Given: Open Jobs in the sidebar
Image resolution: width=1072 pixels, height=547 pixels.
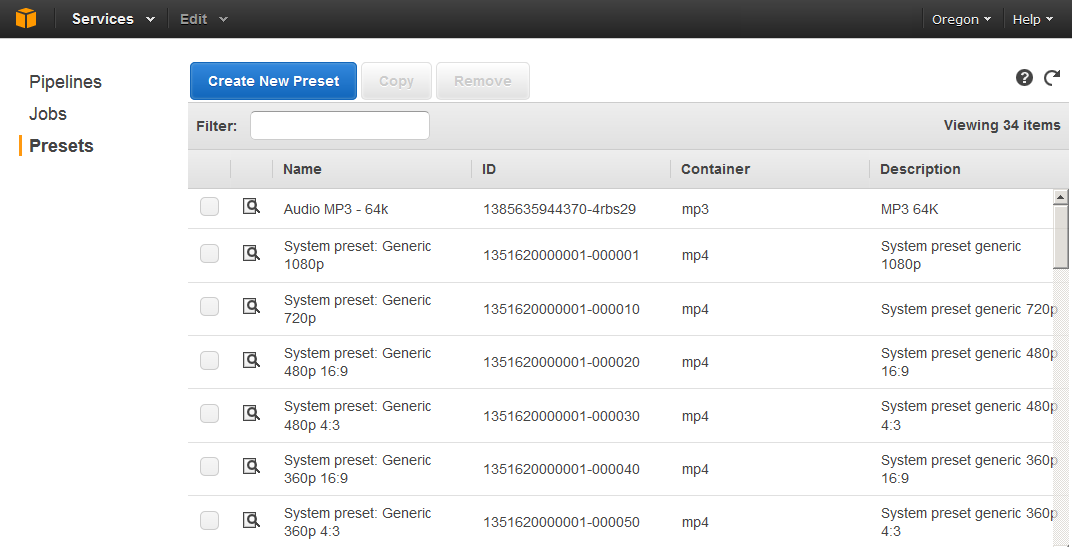Looking at the screenshot, I should click(48, 114).
